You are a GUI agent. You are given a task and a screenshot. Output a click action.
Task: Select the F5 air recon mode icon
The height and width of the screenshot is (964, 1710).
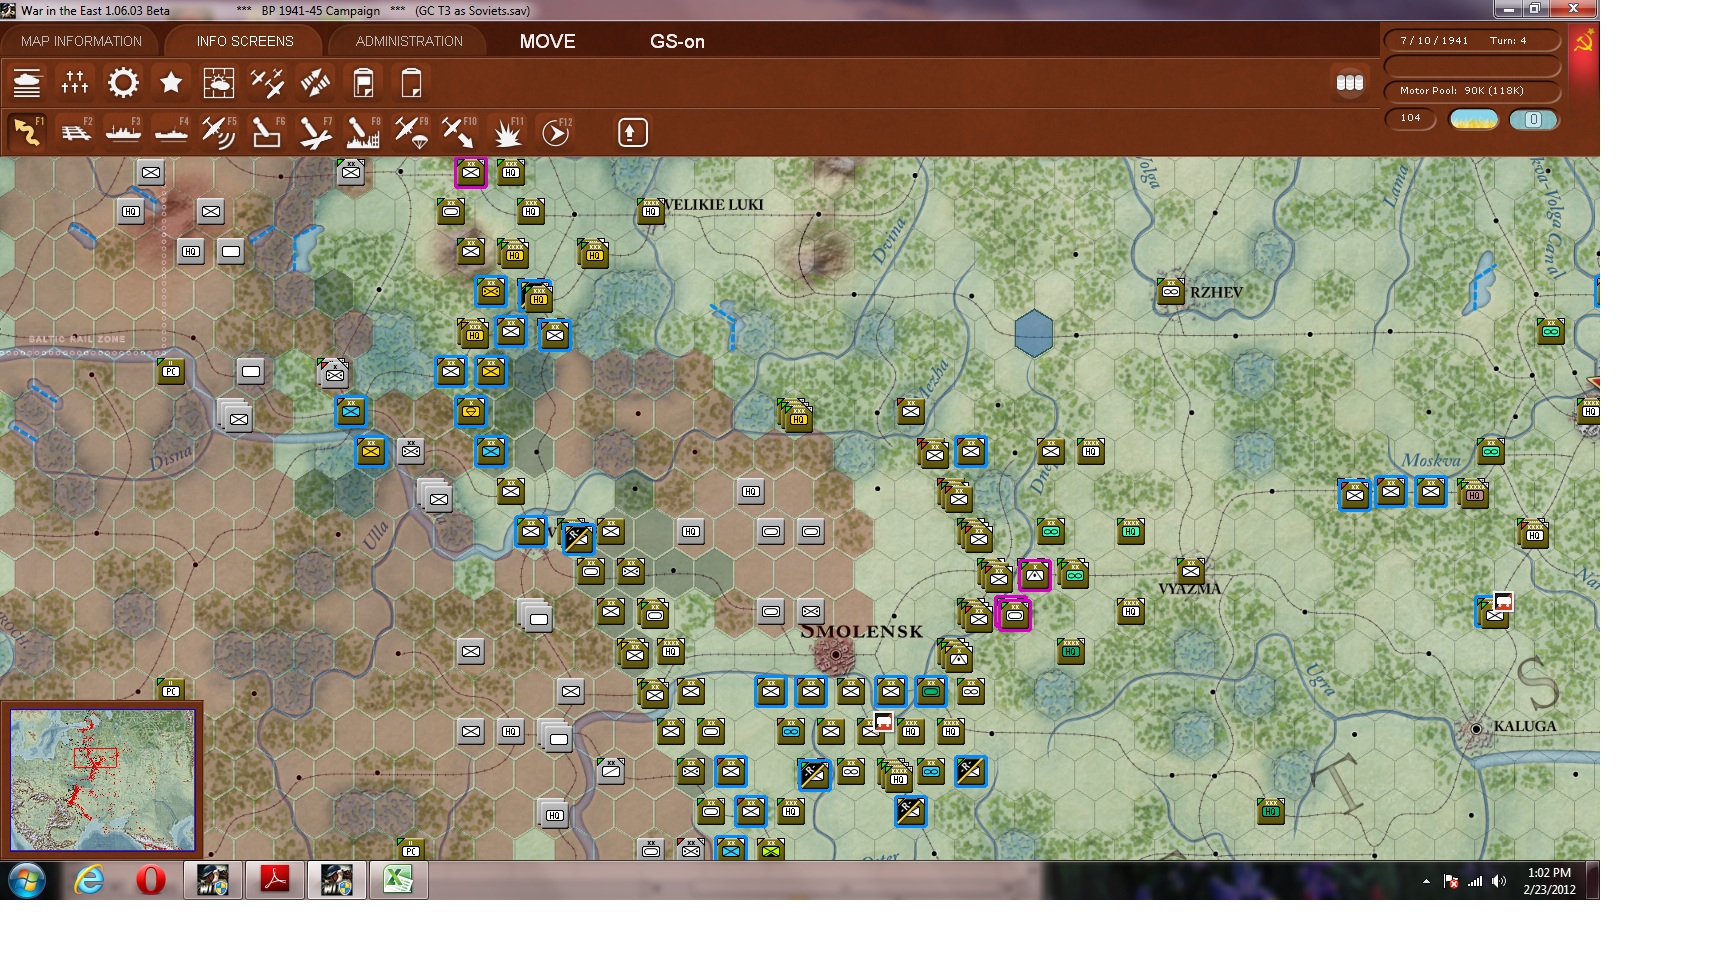[x=219, y=132]
